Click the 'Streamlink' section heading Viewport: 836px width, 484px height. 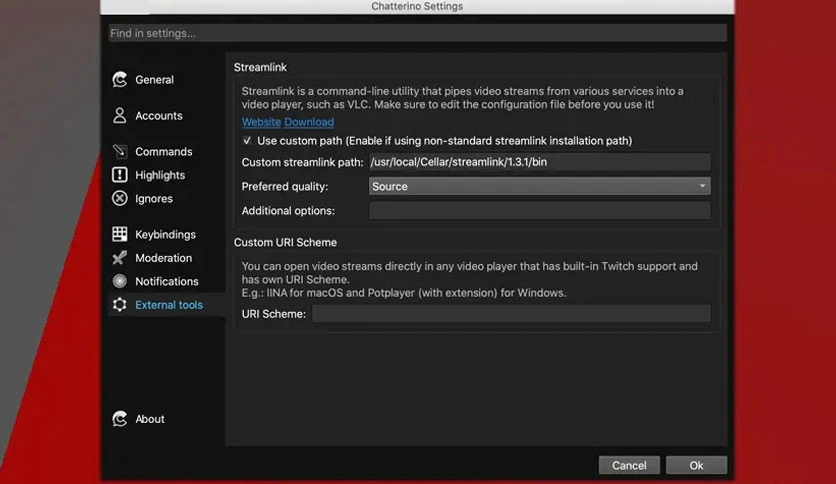click(x=260, y=67)
